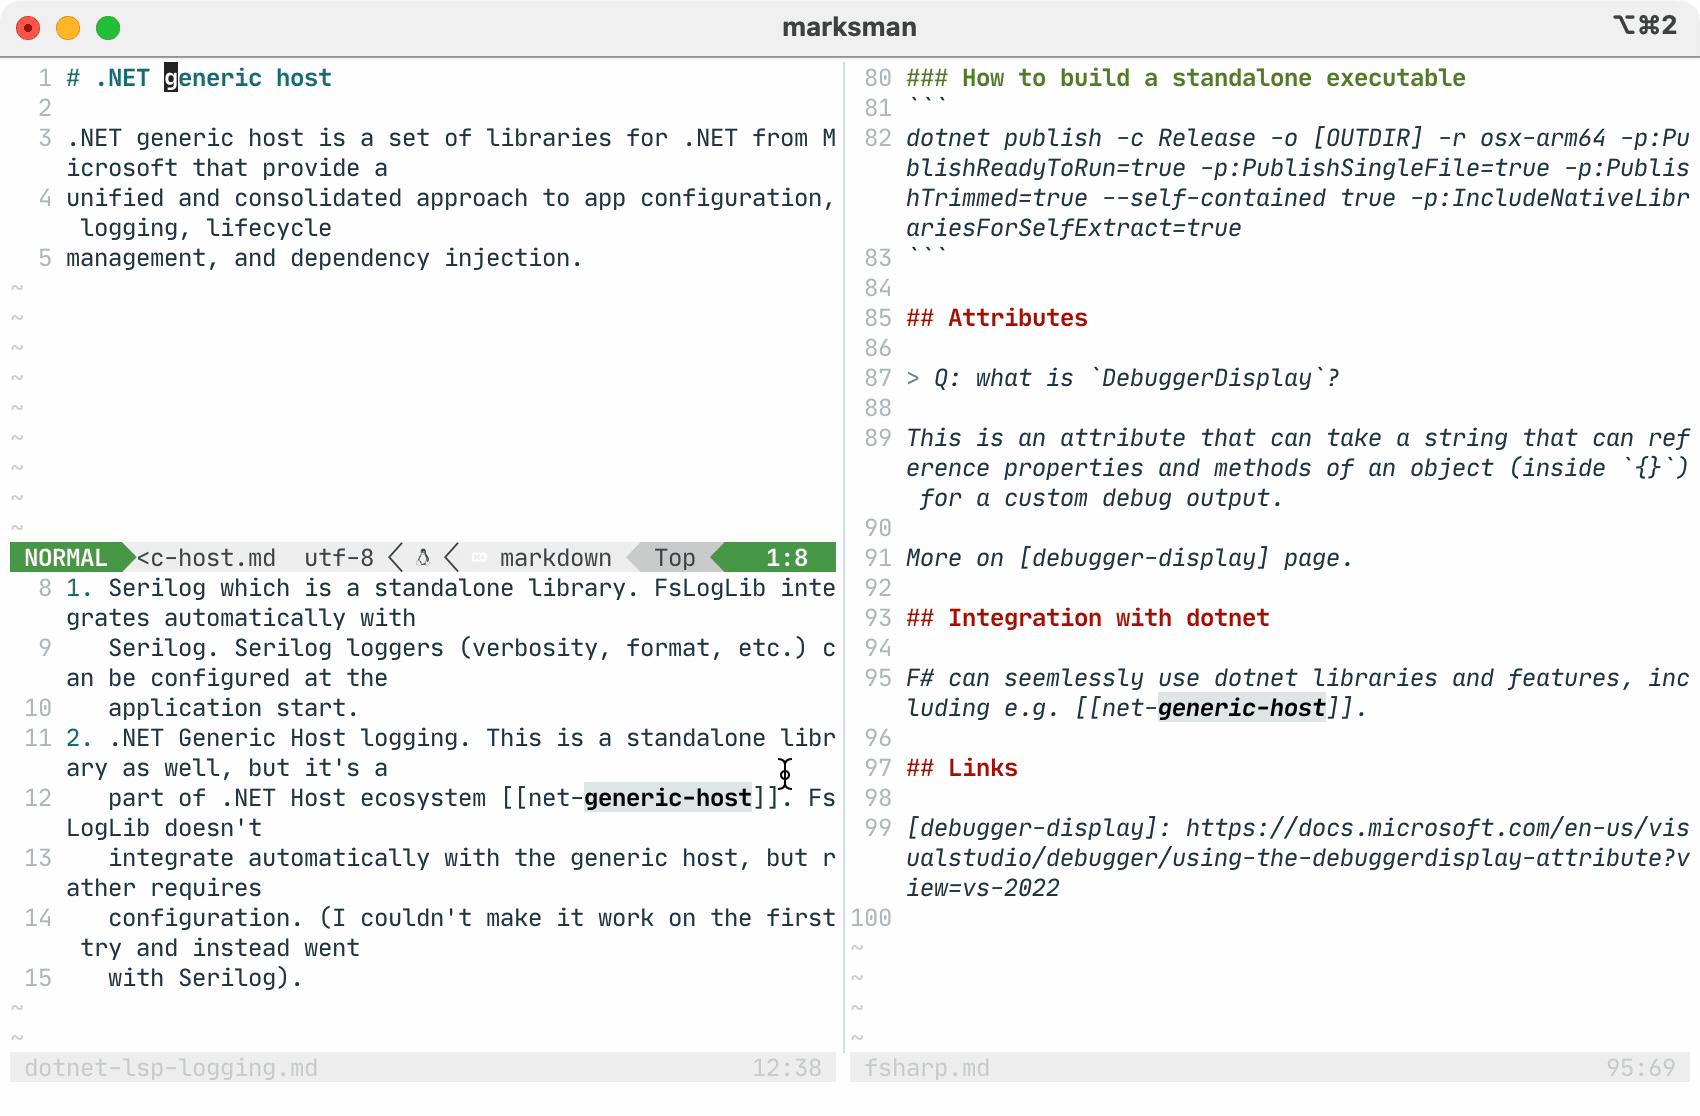Click the '## Integration with dotnet' heading
Viewport: 1700px width, 1116px height.
pos(1088,618)
